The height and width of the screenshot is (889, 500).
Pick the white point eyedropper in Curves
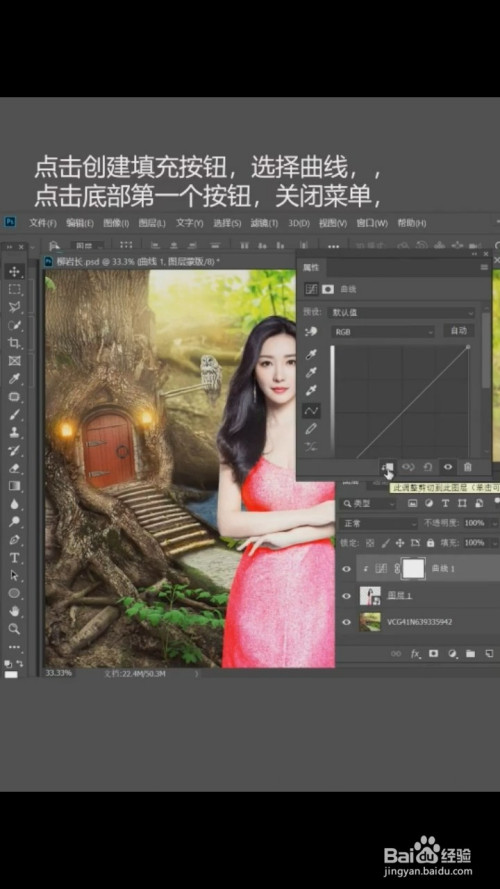[311, 391]
